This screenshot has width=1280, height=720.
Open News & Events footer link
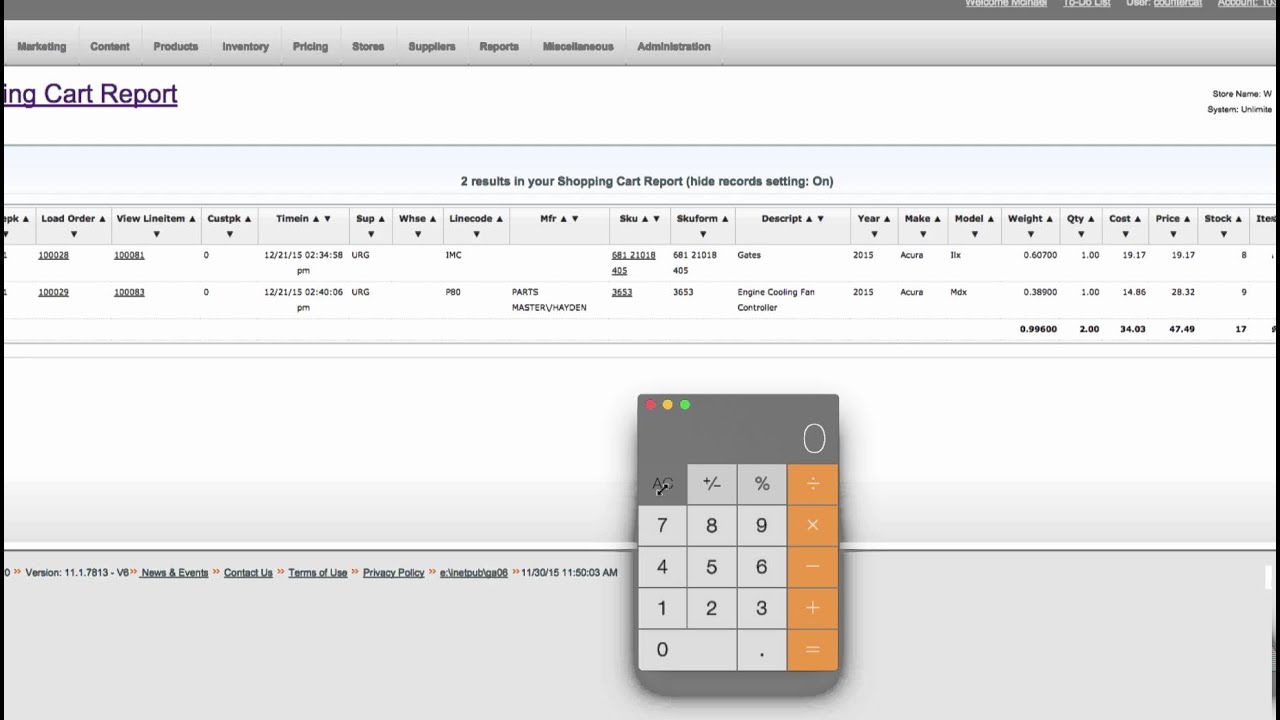click(174, 573)
